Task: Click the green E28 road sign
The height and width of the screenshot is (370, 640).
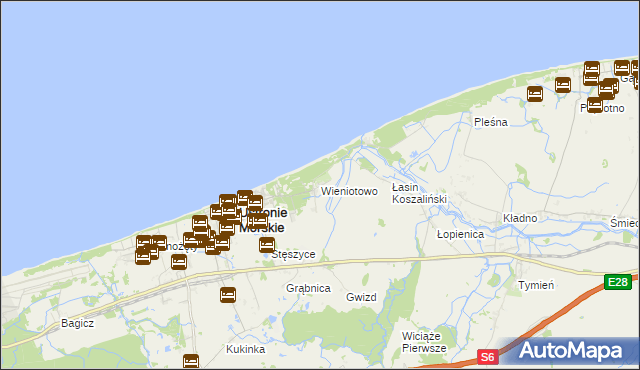Action: pos(618,282)
